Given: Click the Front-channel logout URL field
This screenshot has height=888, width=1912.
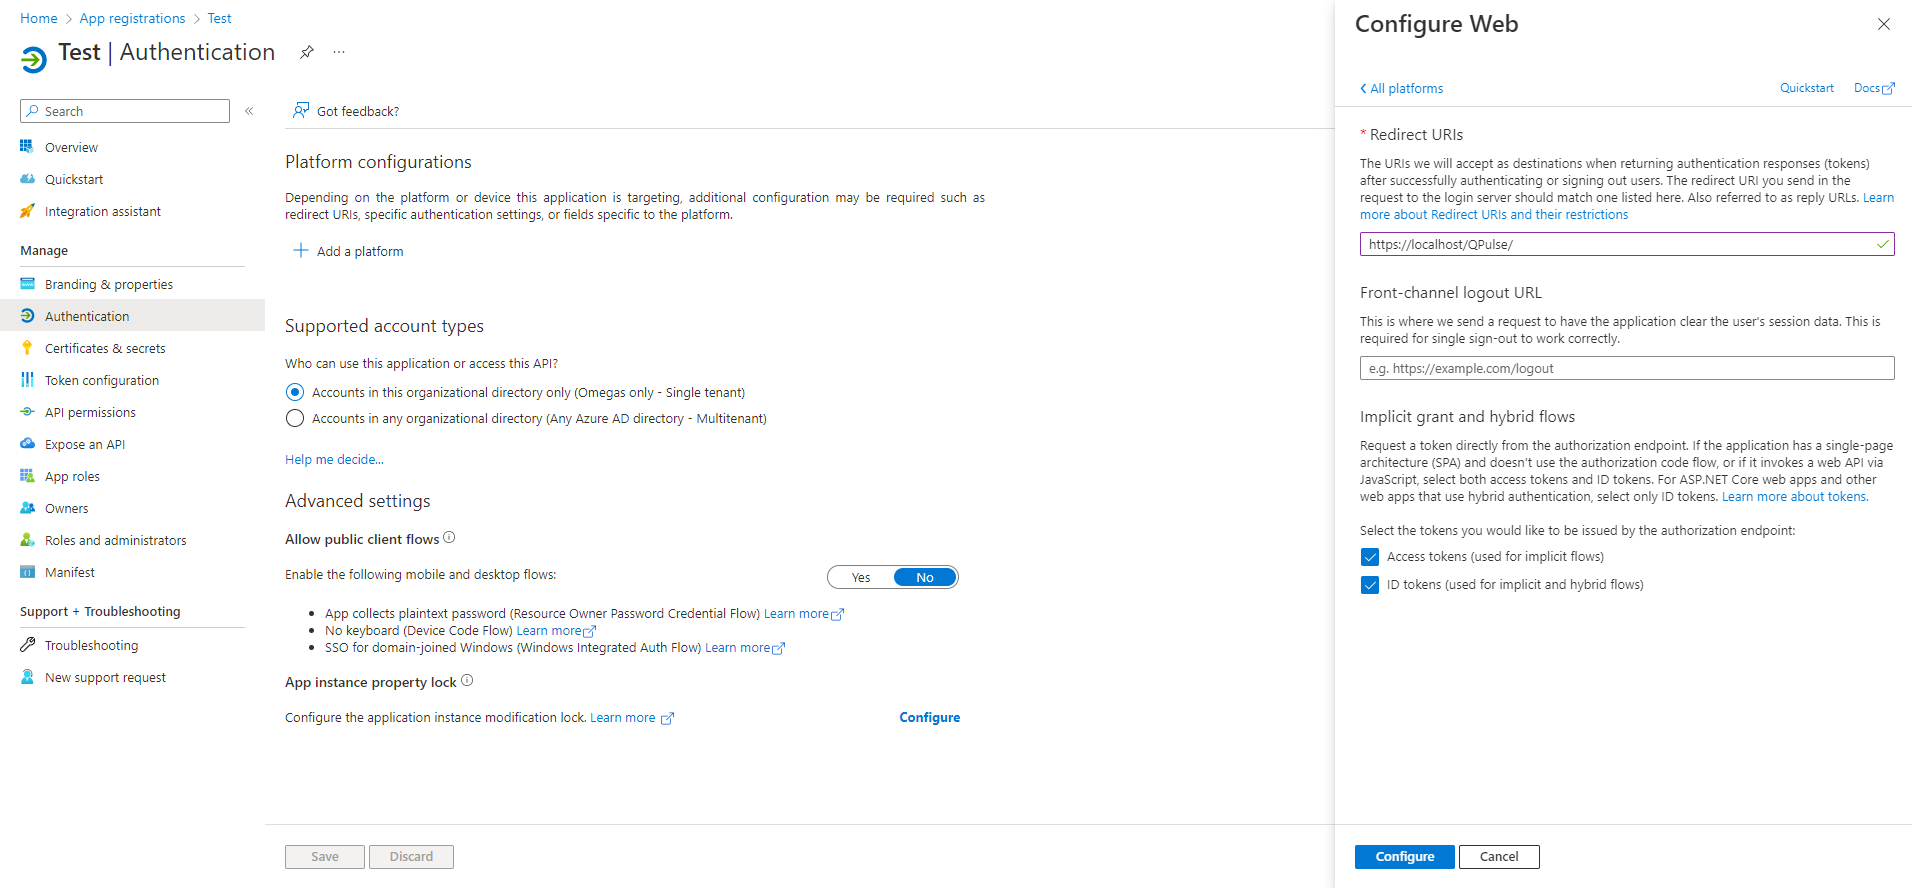Looking at the screenshot, I should coord(1626,368).
